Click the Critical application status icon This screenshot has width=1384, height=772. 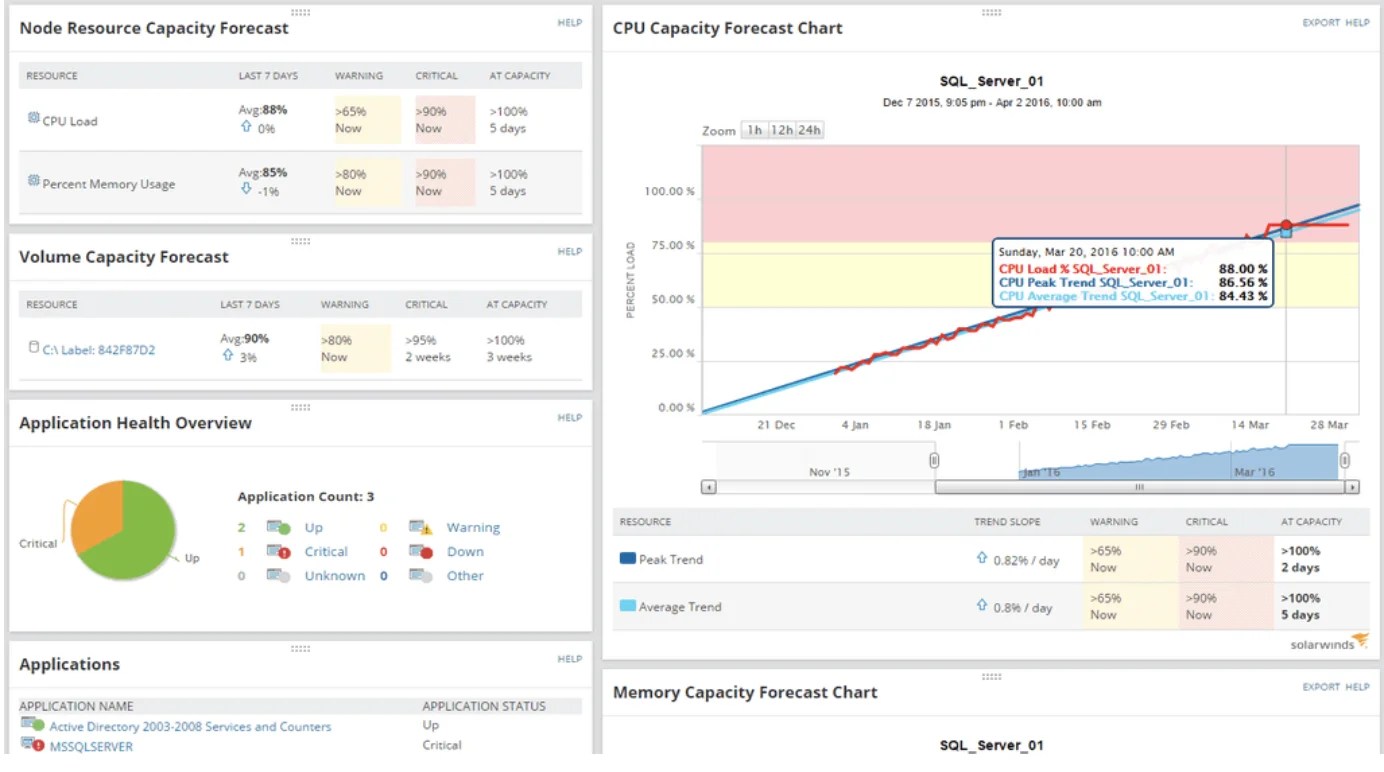[277, 551]
